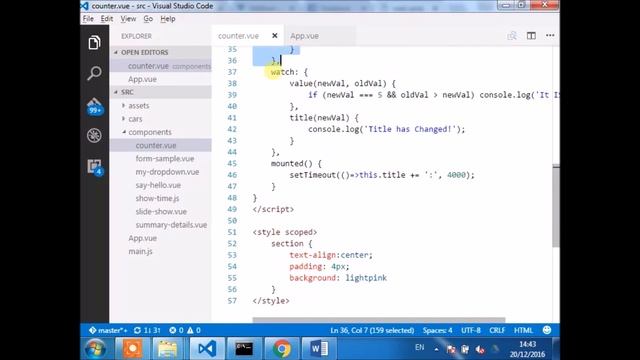Change language mode via HTML
This screenshot has width=640, height=360.
tap(523, 330)
